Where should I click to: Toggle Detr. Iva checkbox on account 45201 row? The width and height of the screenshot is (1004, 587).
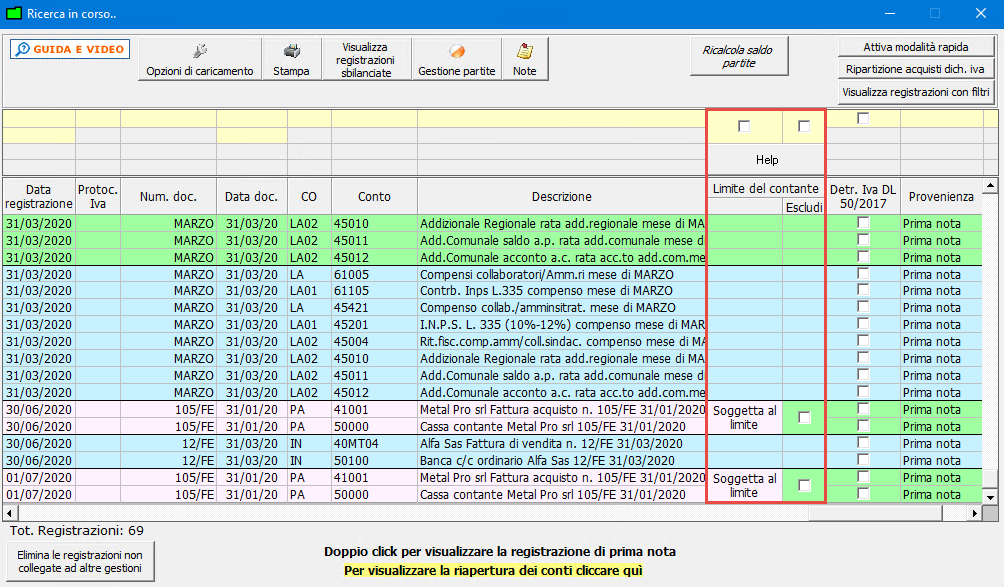coord(863,324)
